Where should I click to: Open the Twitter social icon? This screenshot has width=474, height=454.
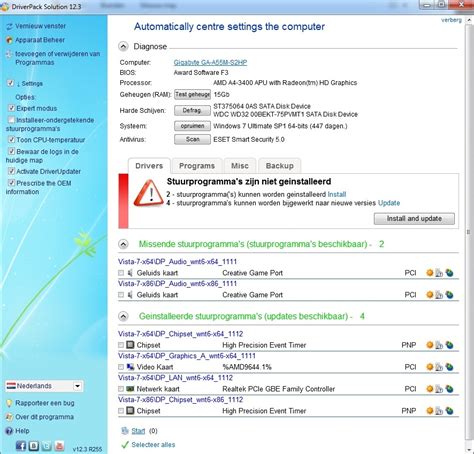click(46, 445)
